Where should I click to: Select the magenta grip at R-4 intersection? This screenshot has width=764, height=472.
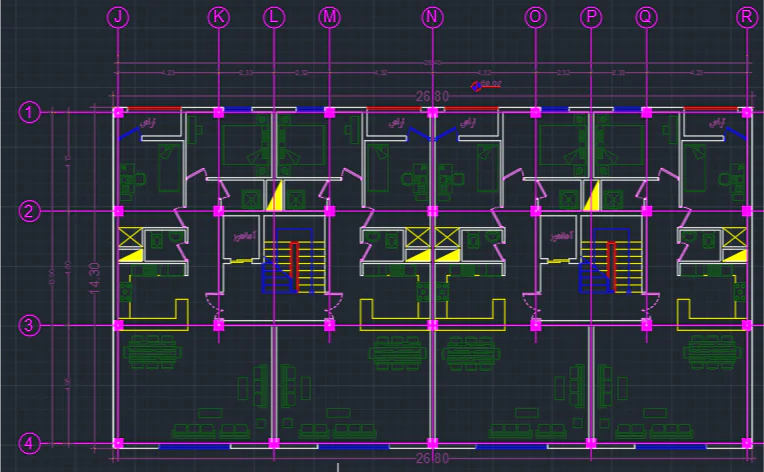(746, 442)
